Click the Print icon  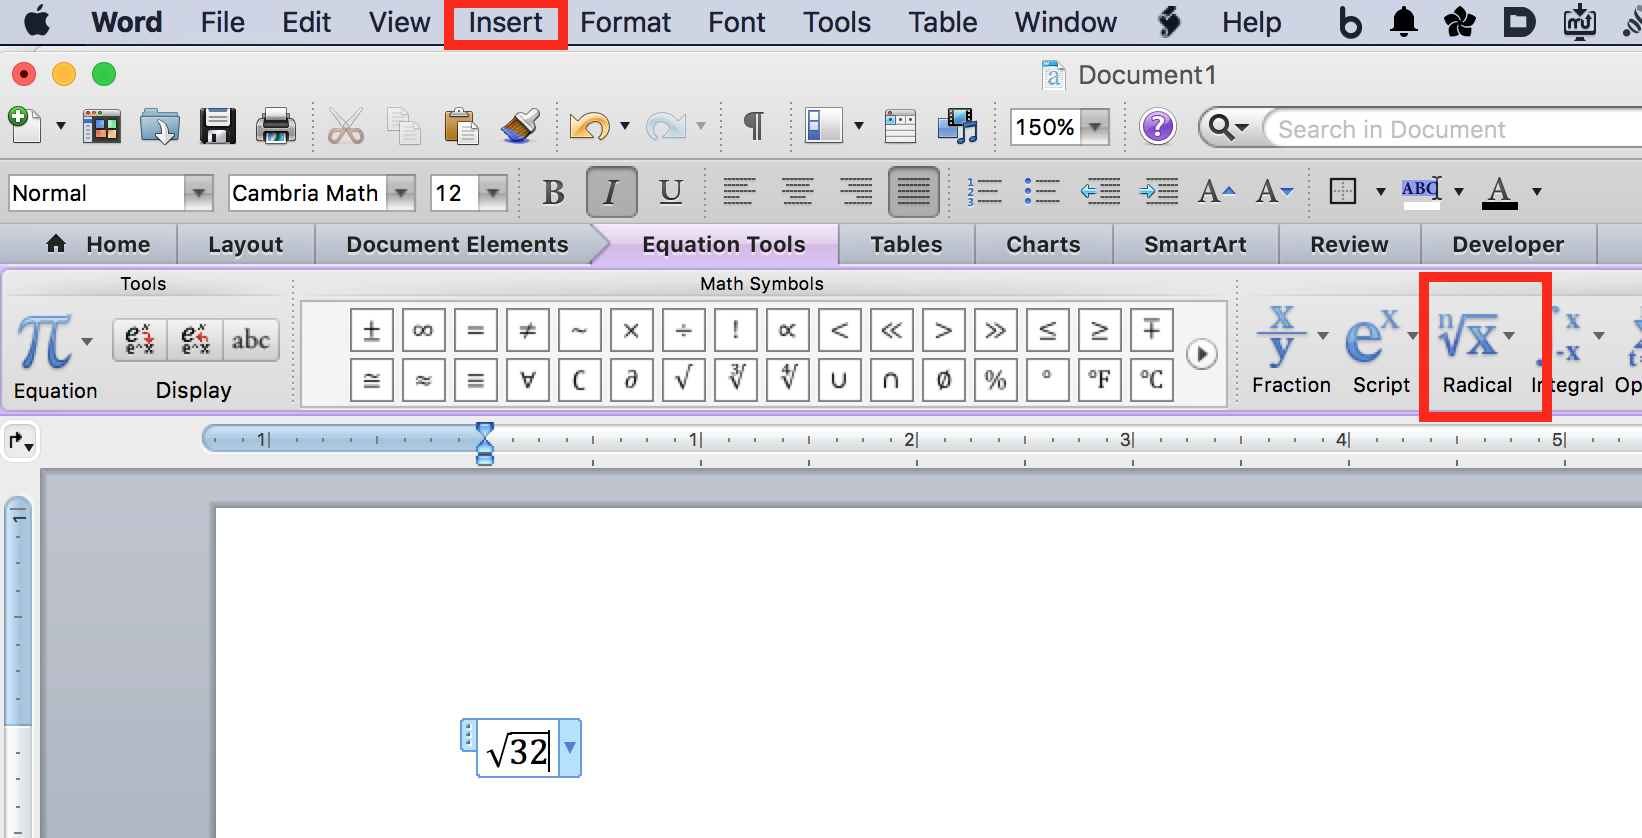point(275,127)
